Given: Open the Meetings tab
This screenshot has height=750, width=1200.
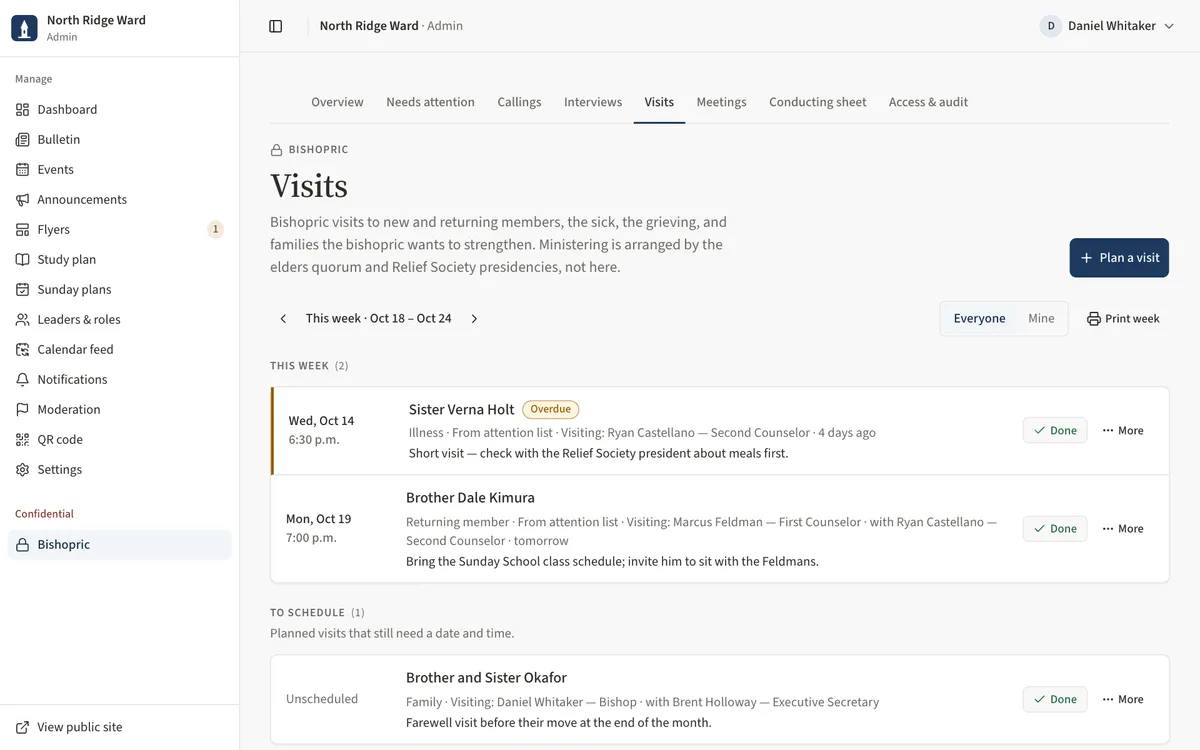Looking at the screenshot, I should 721,102.
